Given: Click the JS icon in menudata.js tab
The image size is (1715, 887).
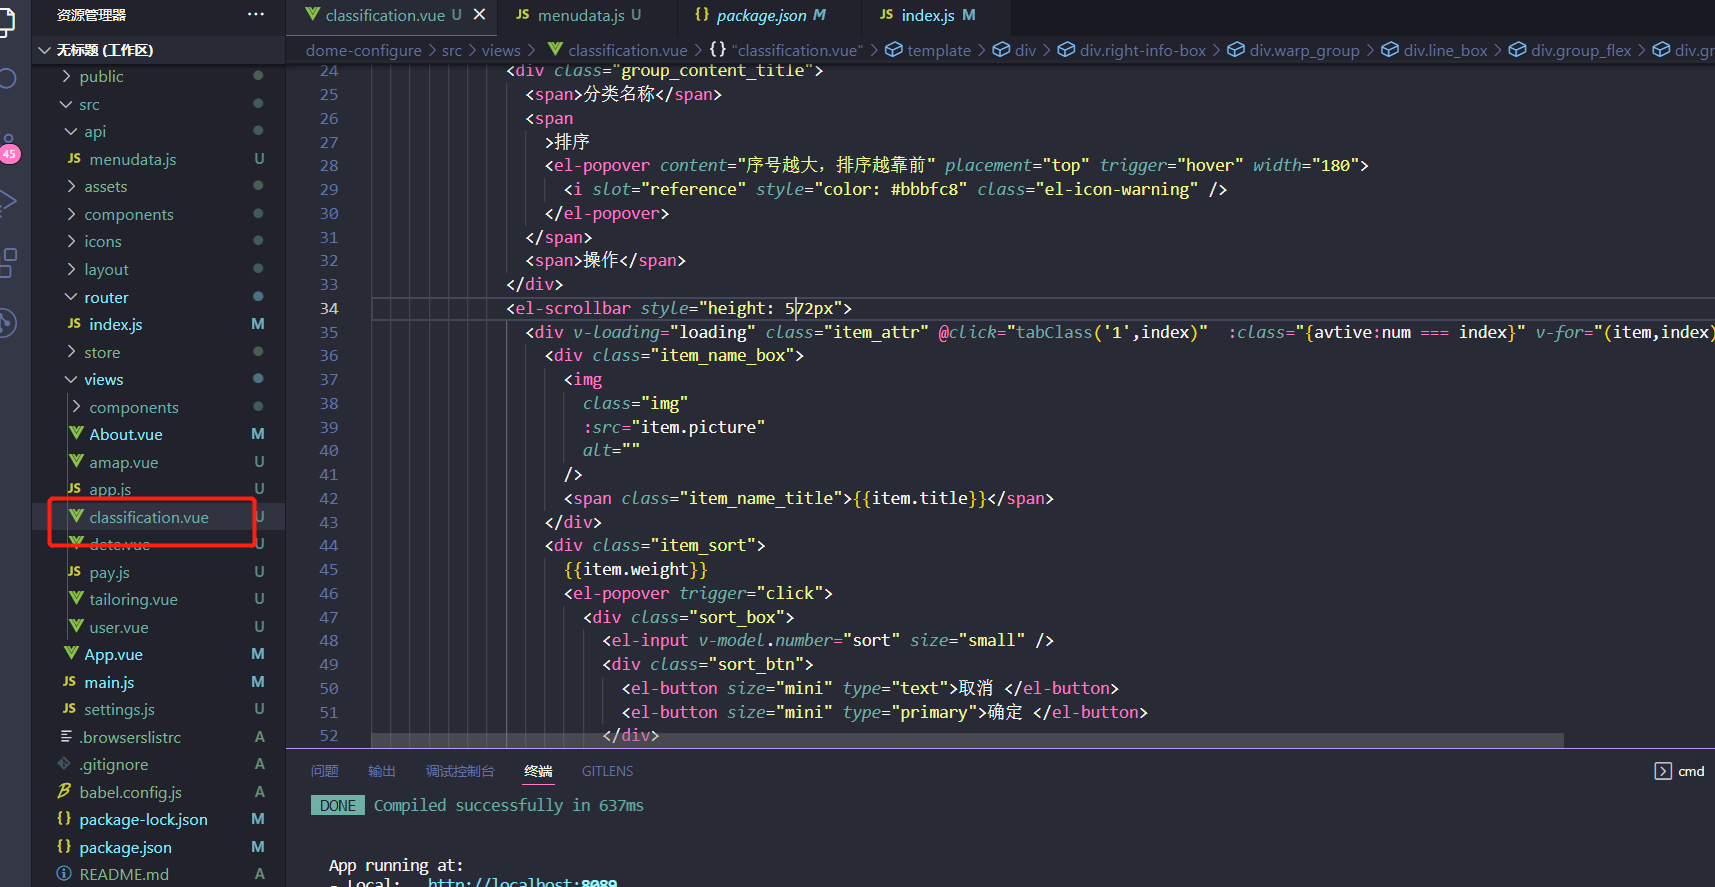Looking at the screenshot, I should [x=522, y=14].
